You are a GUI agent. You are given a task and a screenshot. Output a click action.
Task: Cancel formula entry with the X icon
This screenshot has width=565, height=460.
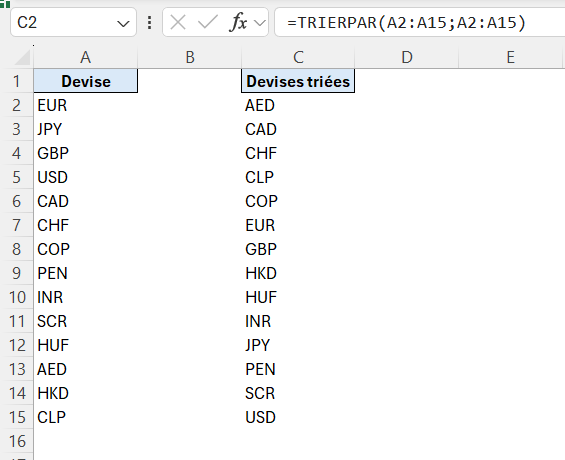click(178, 23)
